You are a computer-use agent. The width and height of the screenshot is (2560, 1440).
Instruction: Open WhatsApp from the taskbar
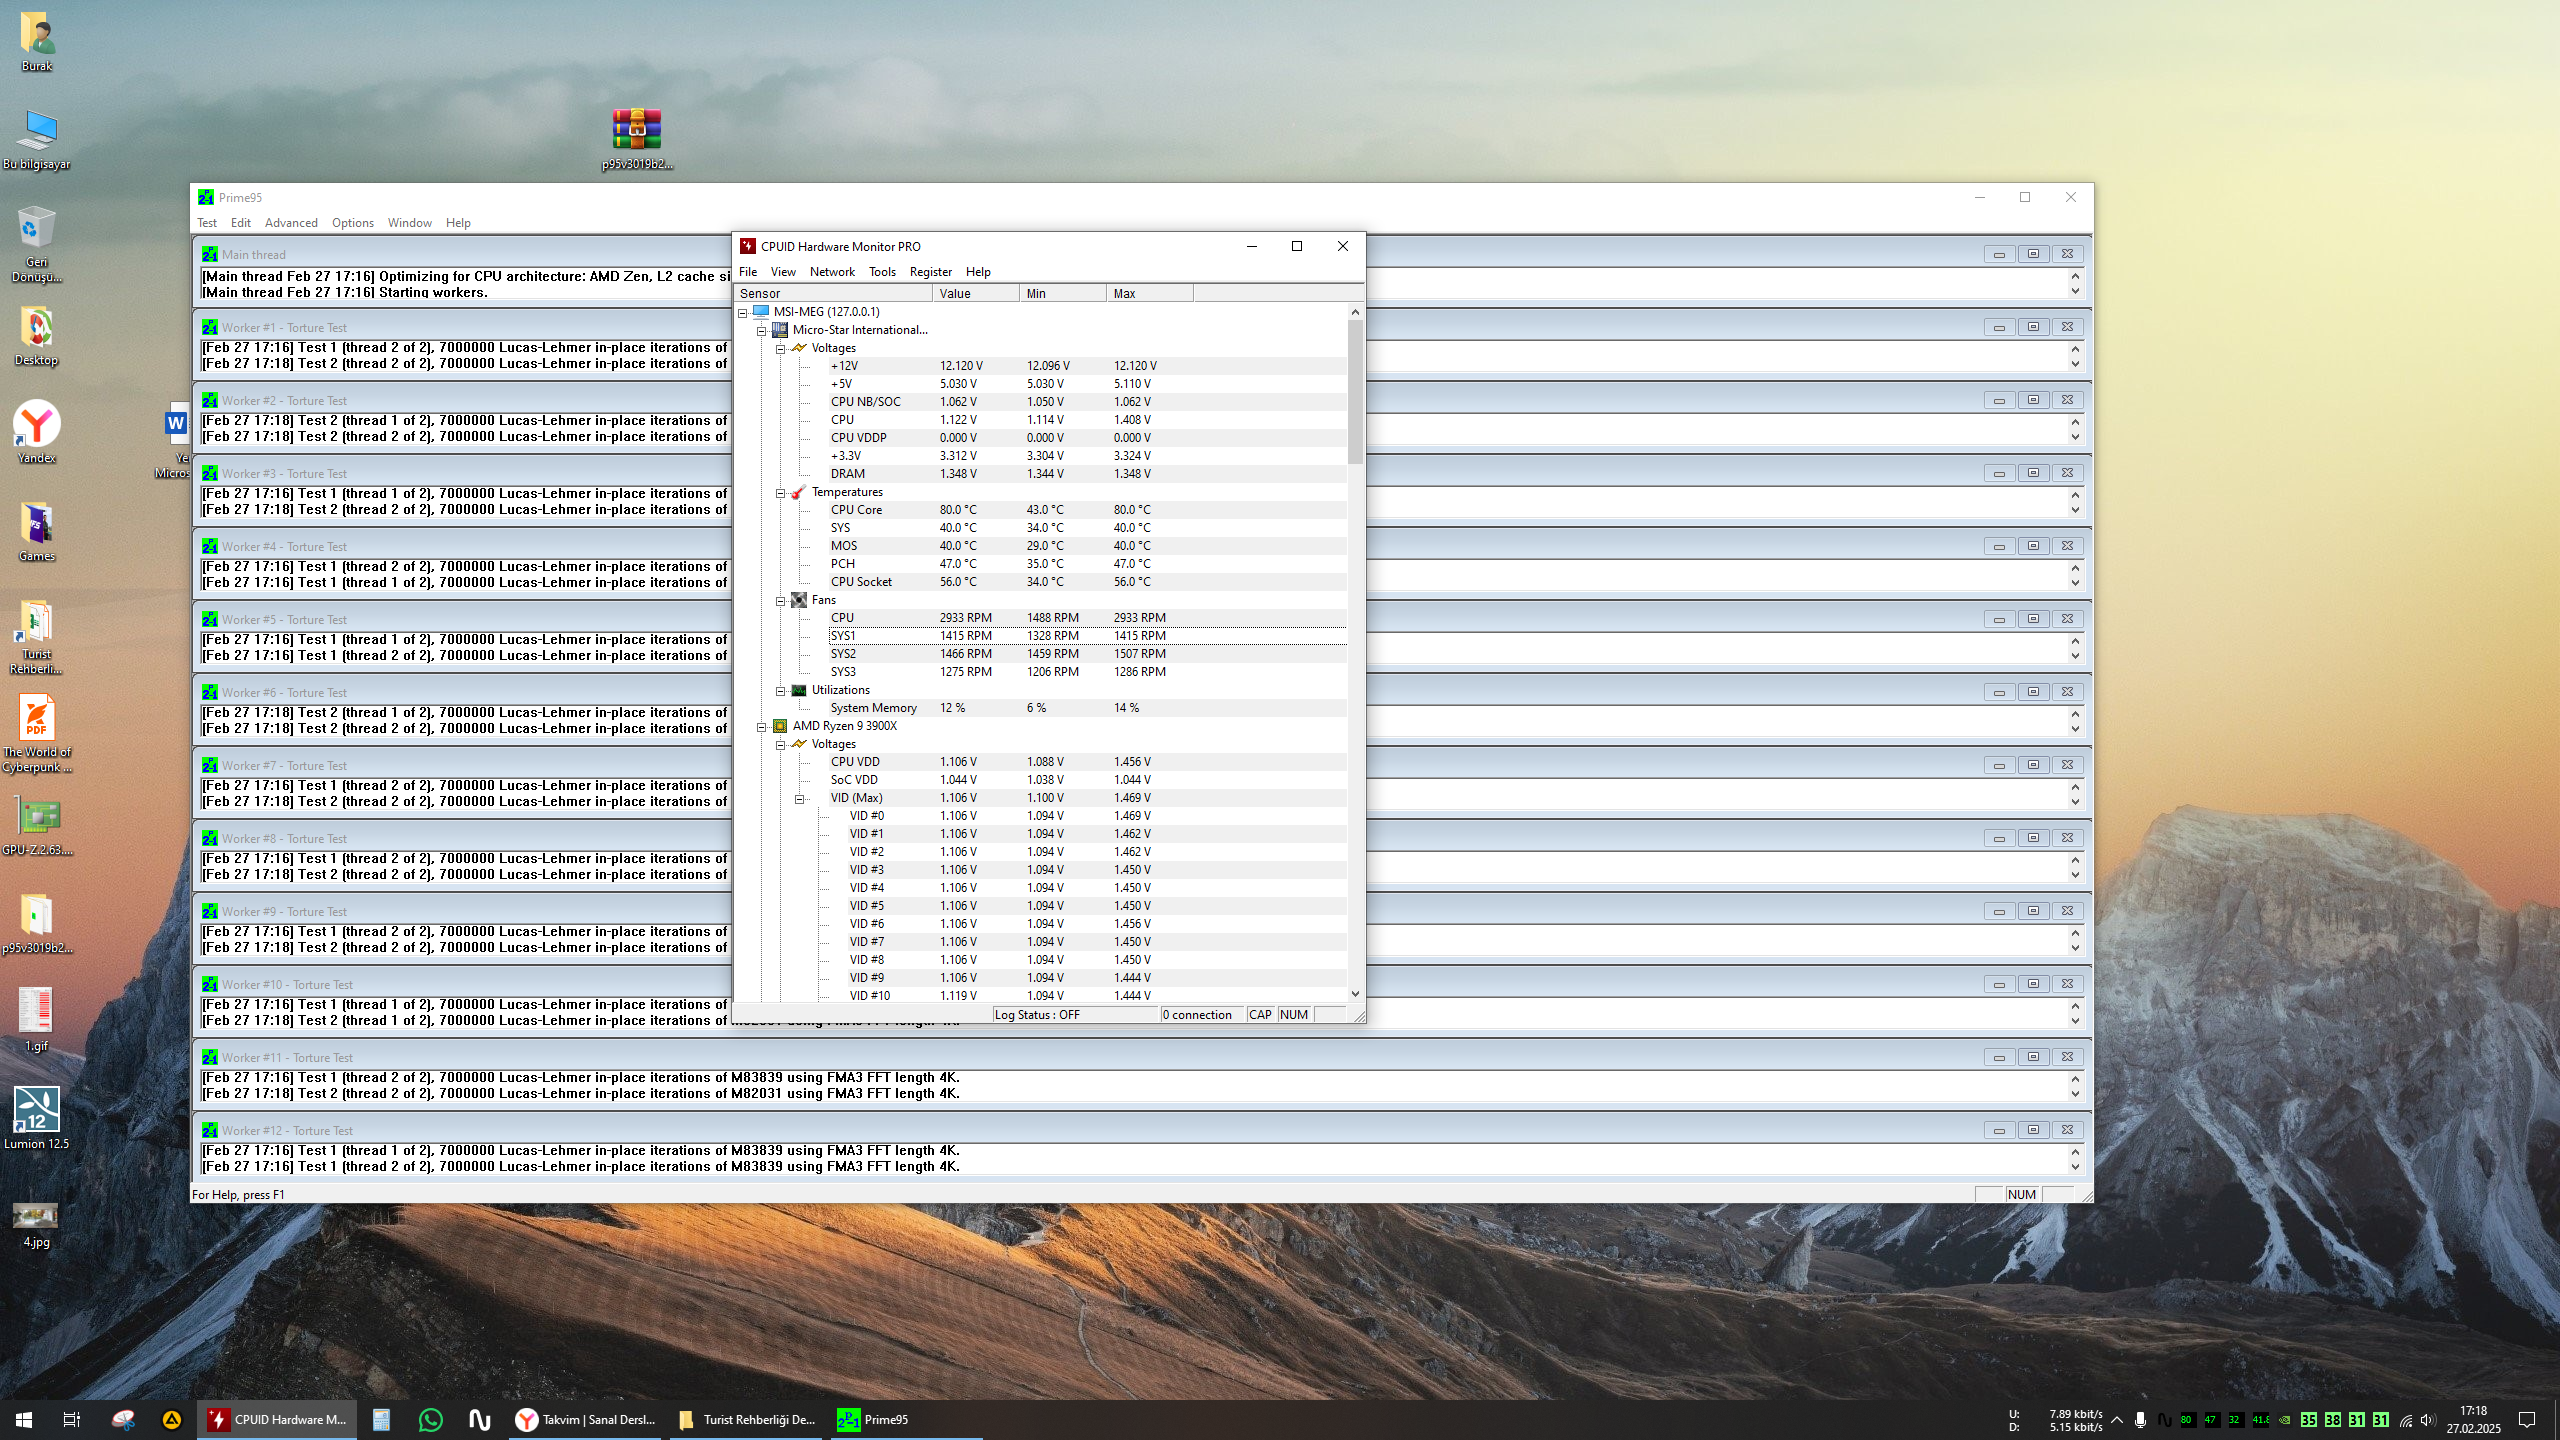pos(431,1419)
